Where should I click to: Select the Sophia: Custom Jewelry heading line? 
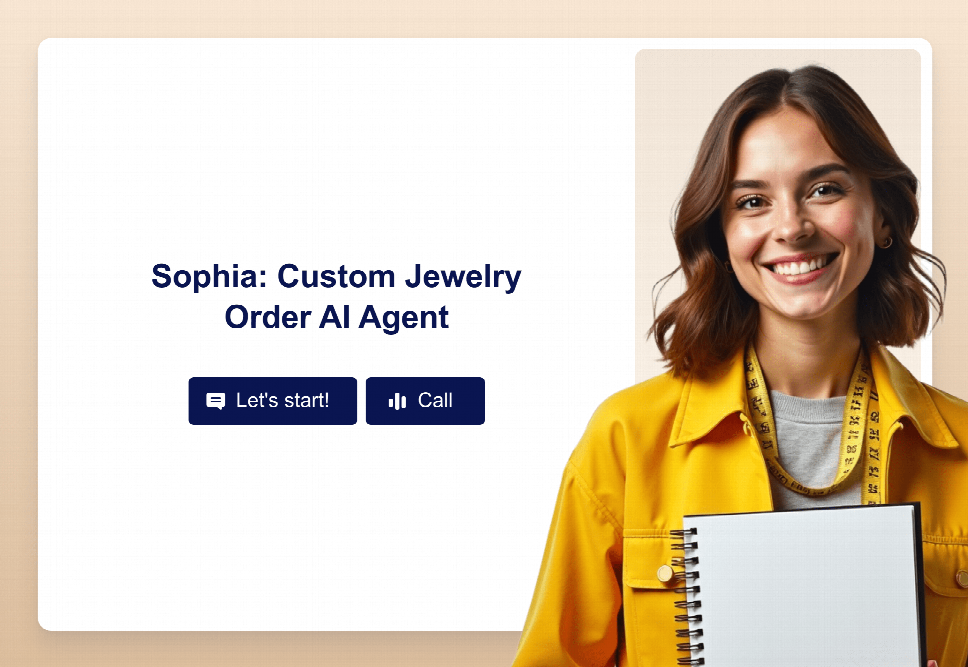pyautogui.click(x=336, y=276)
